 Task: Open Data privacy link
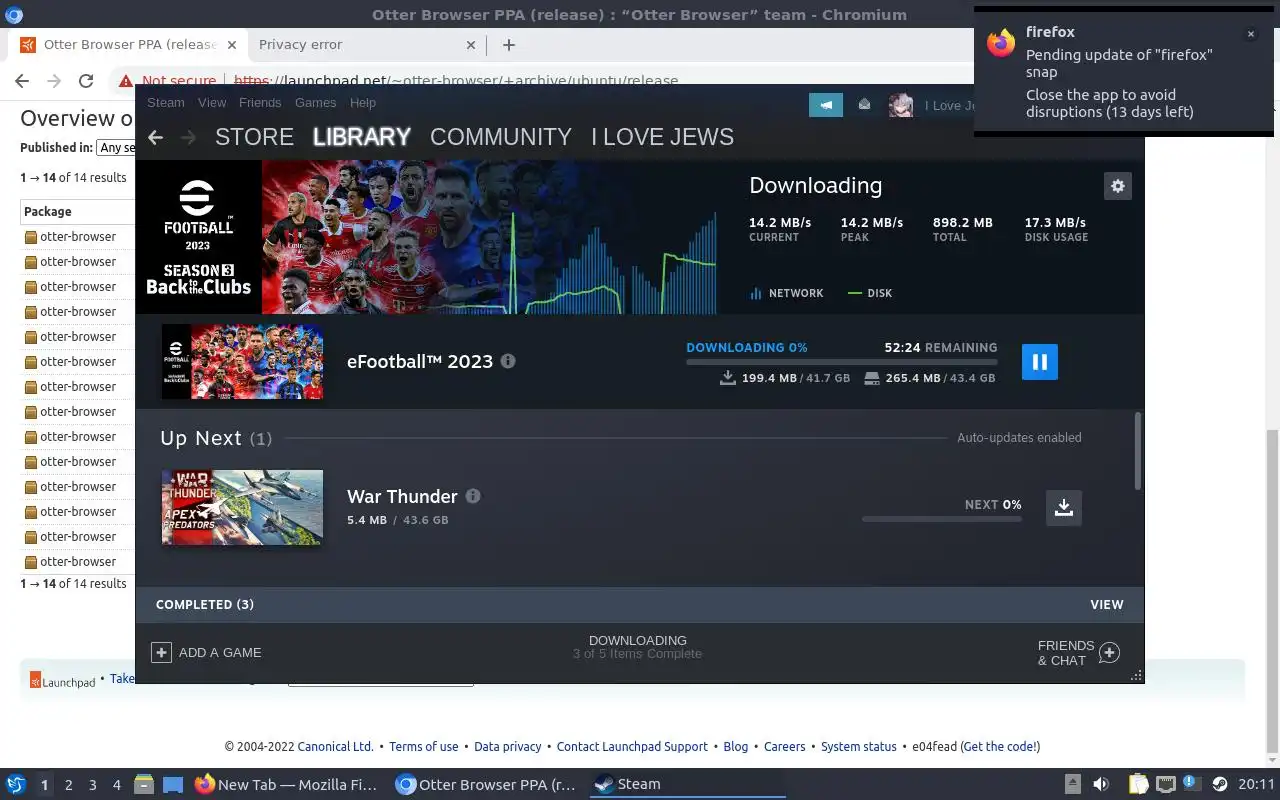pyautogui.click(x=508, y=747)
